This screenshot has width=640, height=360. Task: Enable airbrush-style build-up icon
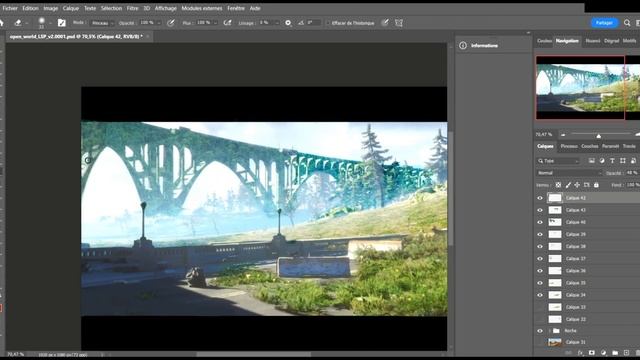pos(227,23)
